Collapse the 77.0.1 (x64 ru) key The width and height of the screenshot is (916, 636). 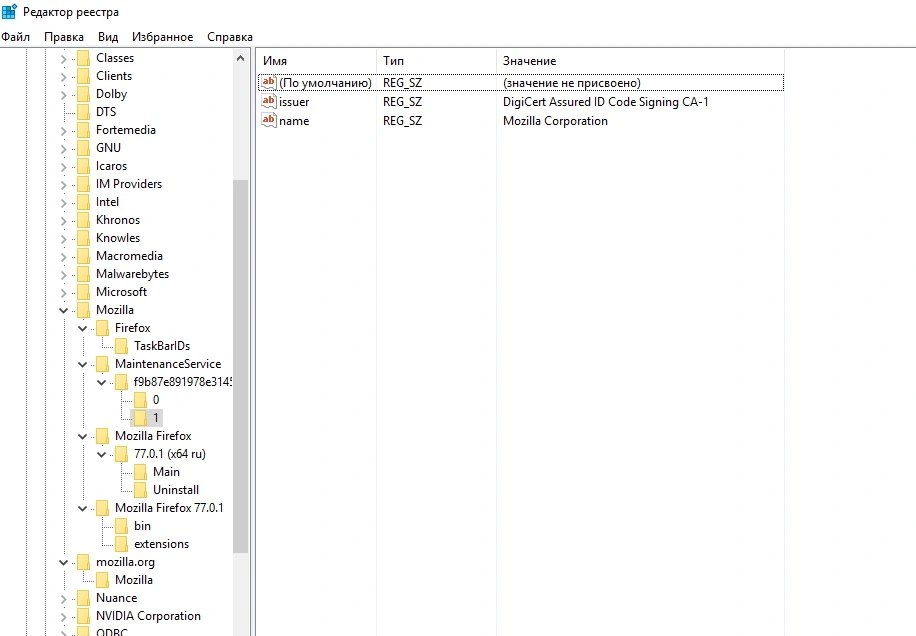pos(101,454)
